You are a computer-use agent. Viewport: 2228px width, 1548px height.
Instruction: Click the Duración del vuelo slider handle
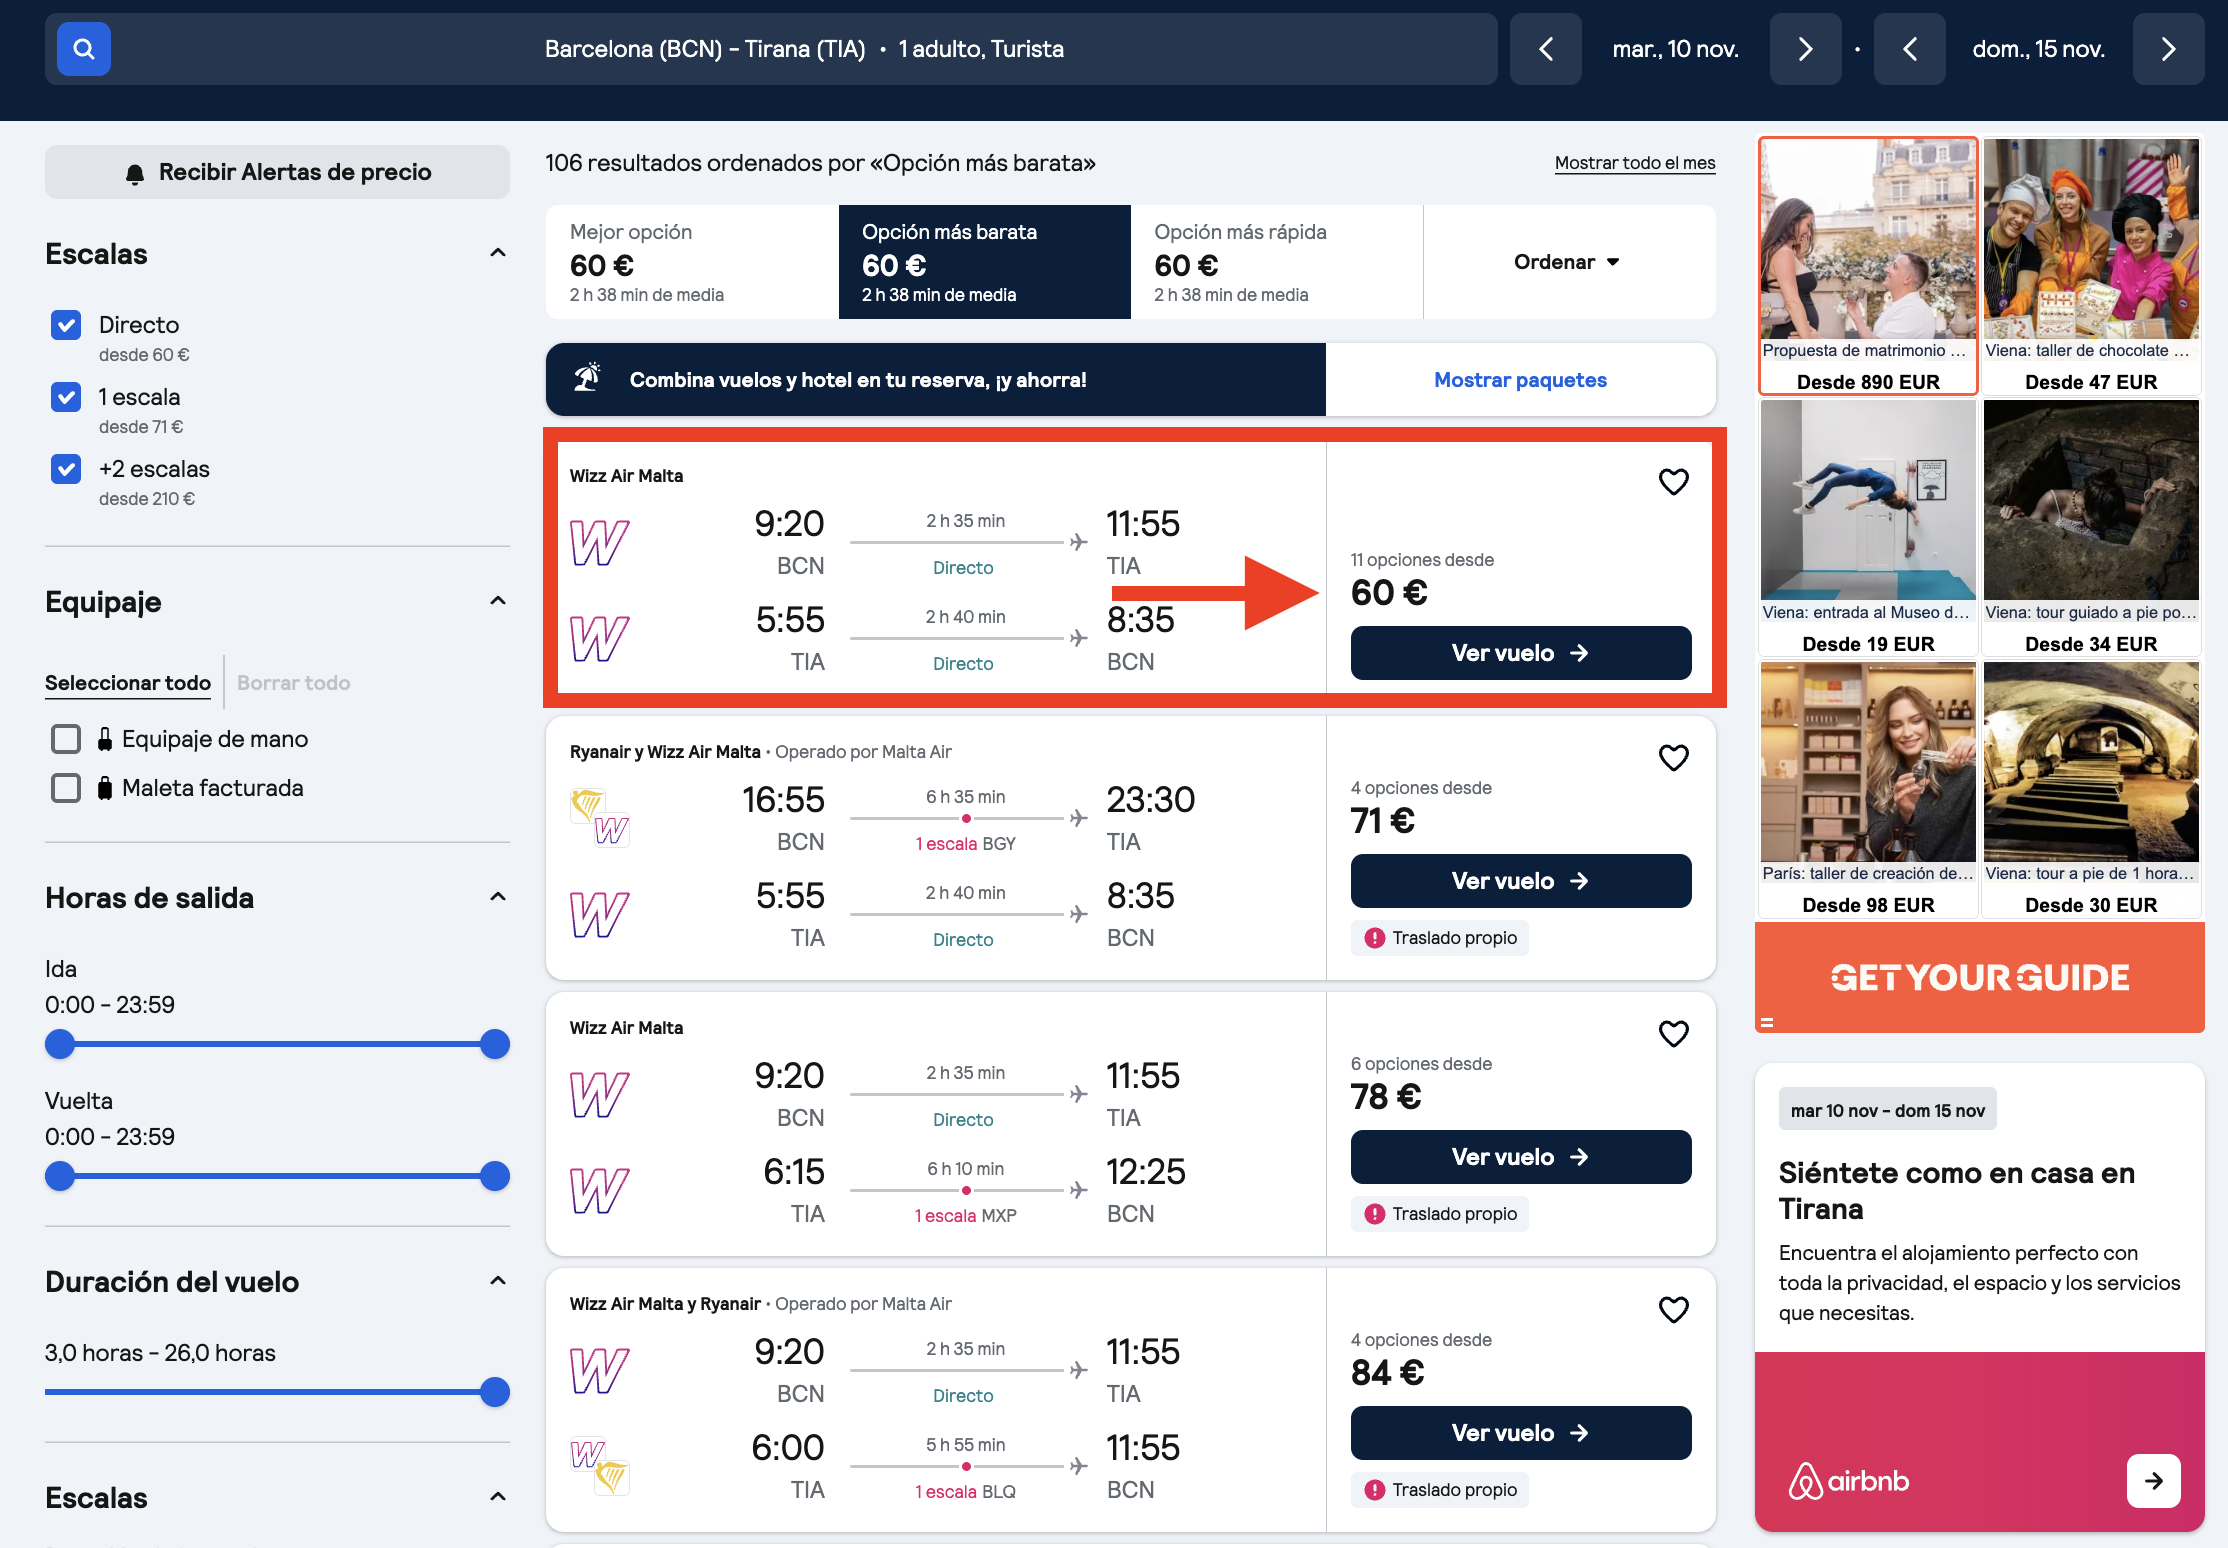(x=495, y=1392)
